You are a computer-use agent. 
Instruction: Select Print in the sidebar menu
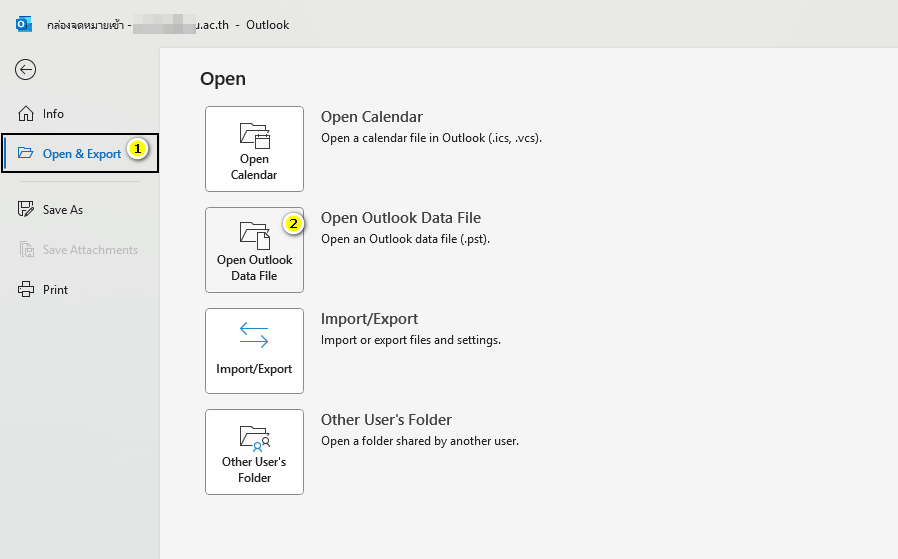[55, 290]
